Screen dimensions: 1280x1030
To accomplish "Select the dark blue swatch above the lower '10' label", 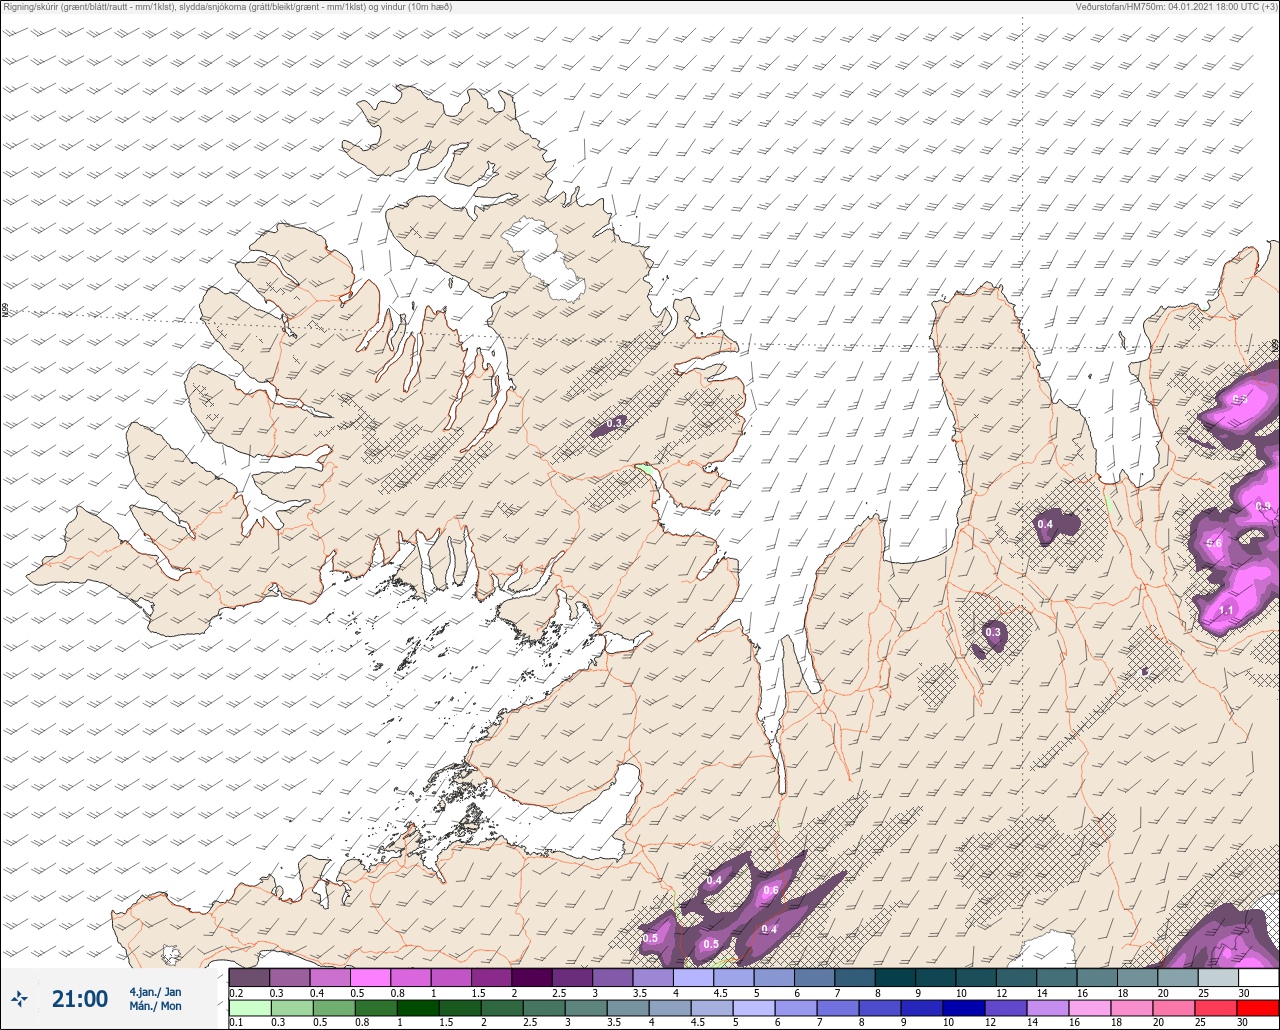I will click(963, 1007).
